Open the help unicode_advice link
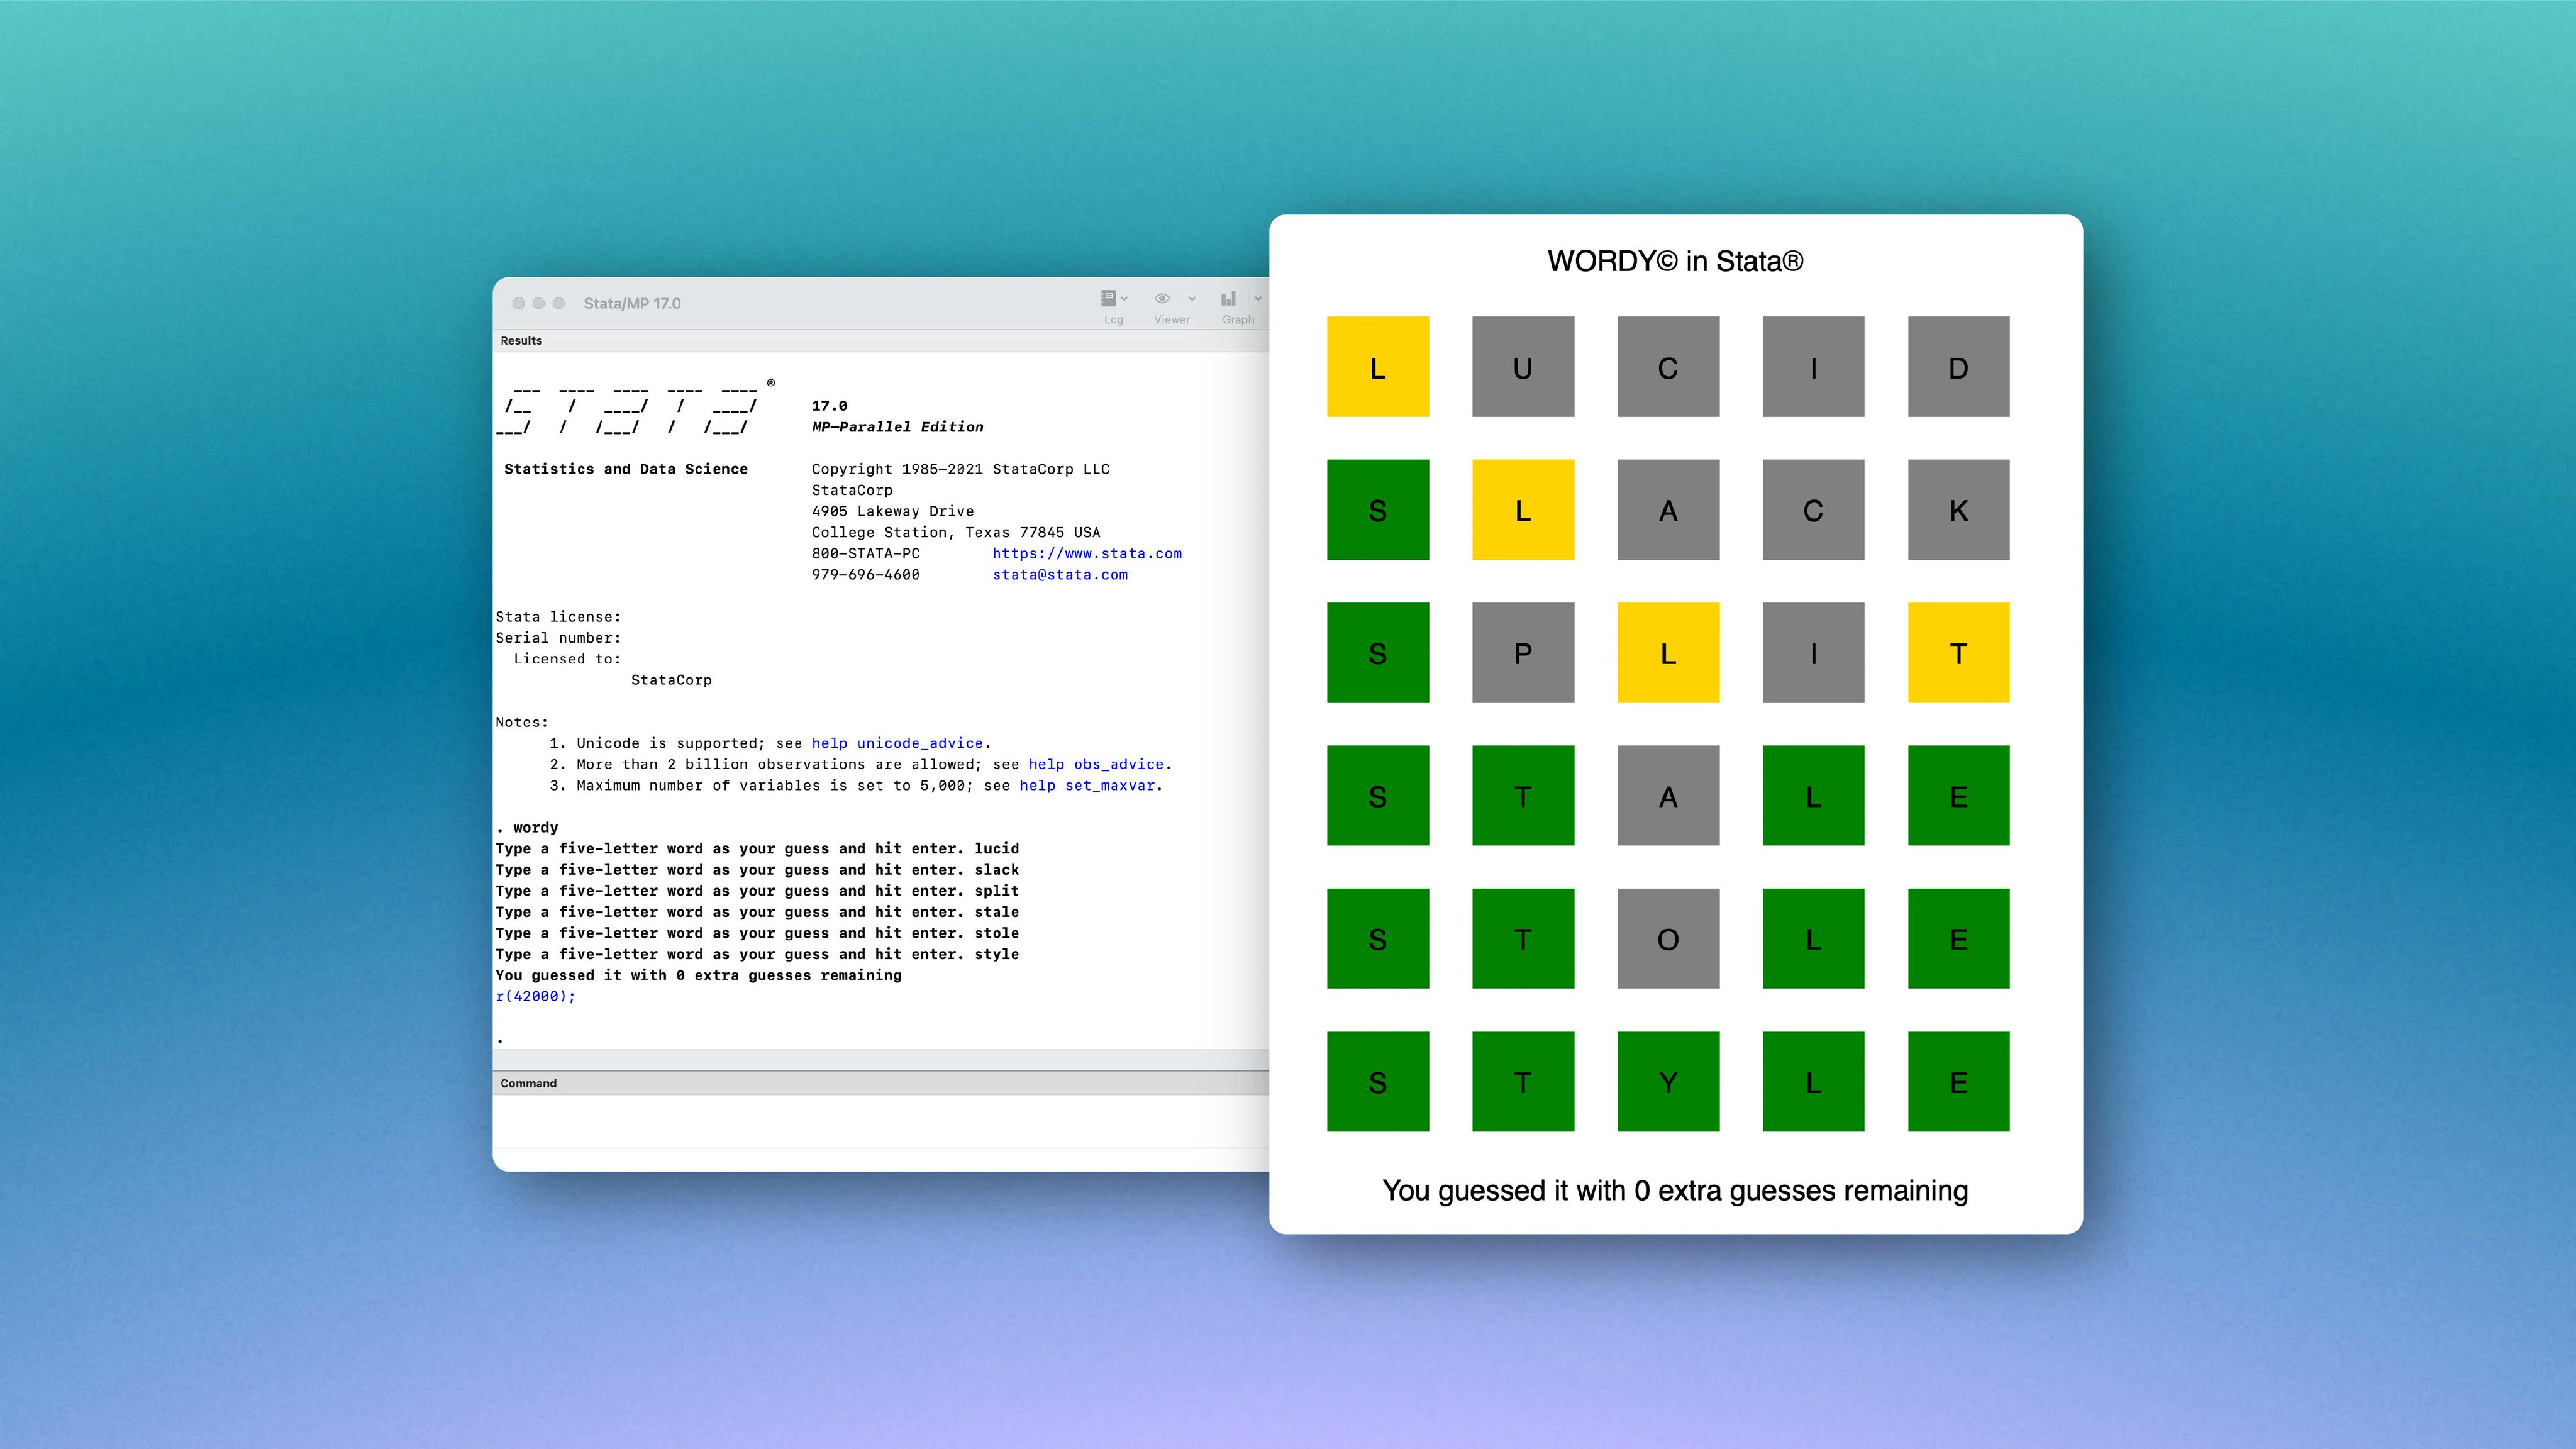The height and width of the screenshot is (1449, 2576). pos(897,743)
